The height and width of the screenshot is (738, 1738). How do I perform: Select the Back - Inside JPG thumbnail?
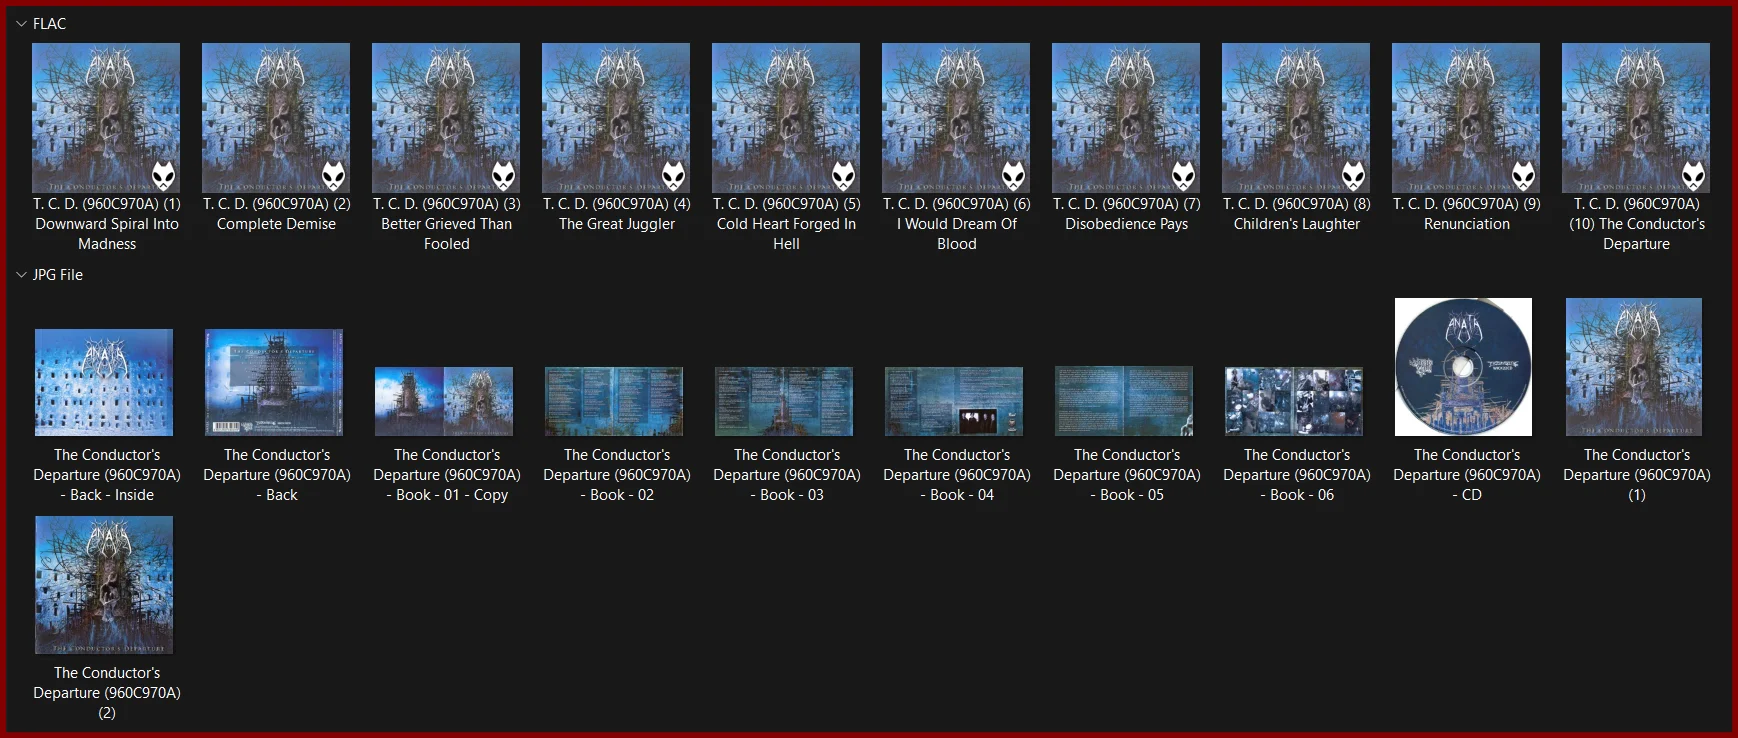click(x=104, y=382)
